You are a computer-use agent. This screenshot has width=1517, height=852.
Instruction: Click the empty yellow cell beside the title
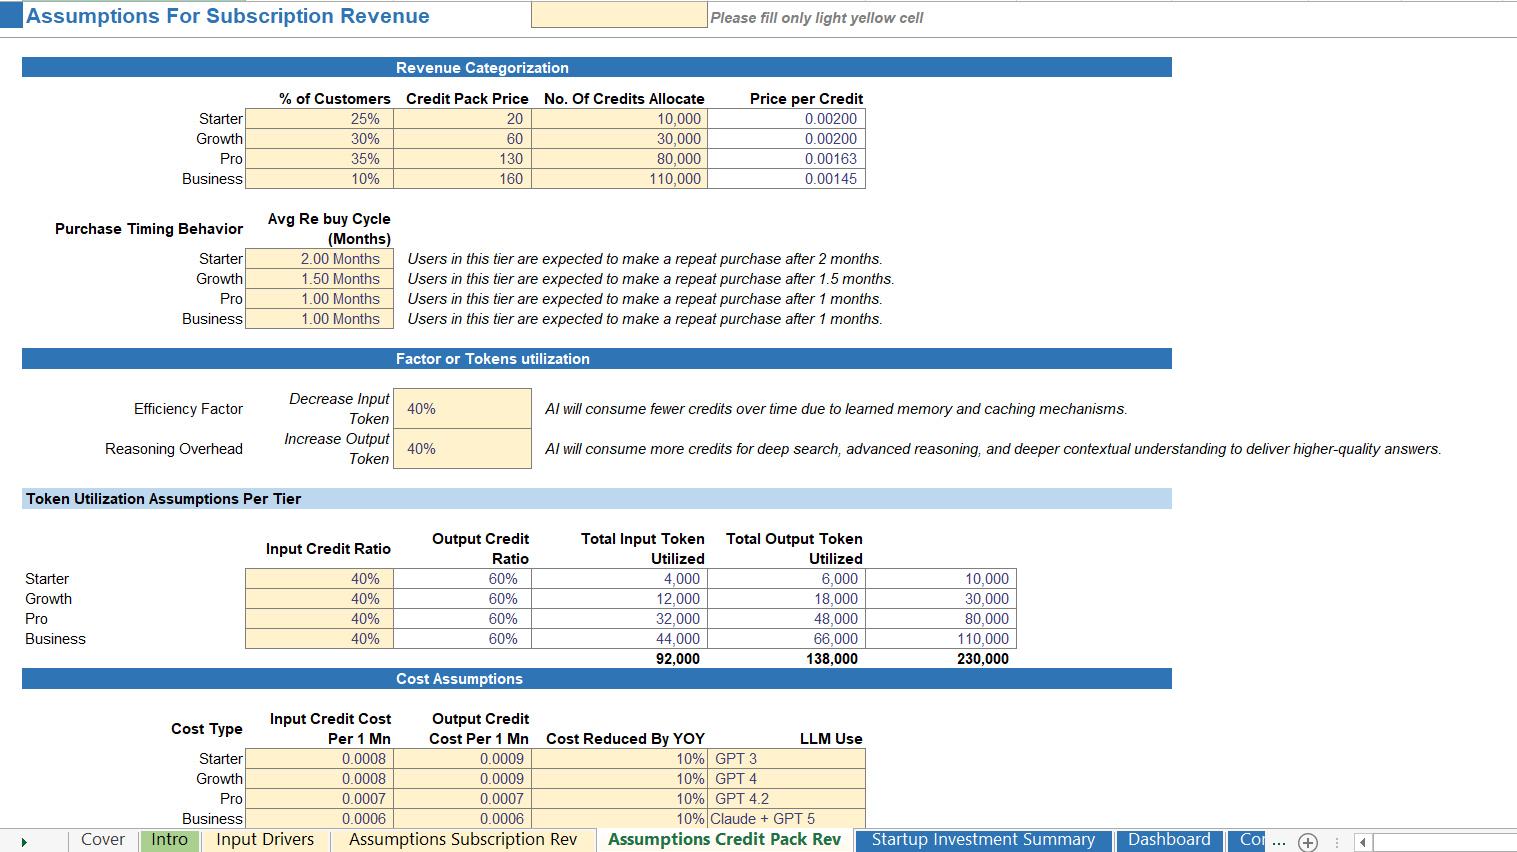click(x=618, y=15)
